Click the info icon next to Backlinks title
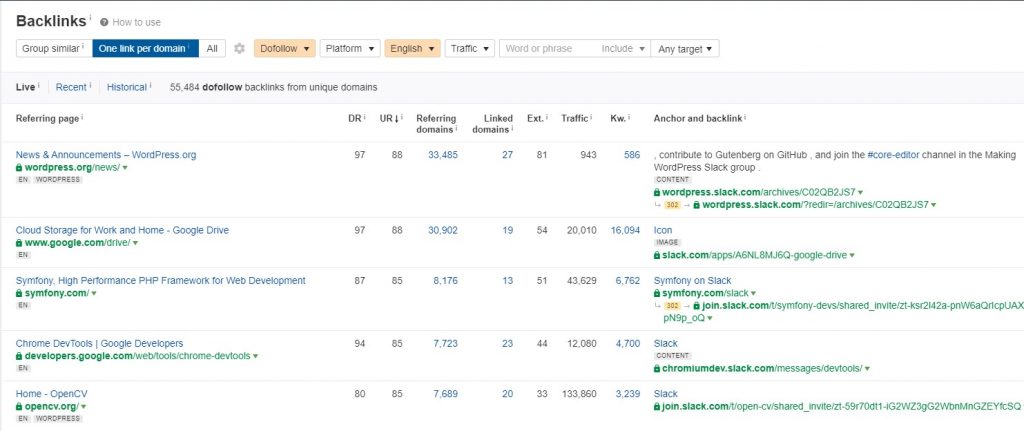This screenshot has width=1024, height=431. coord(89,18)
